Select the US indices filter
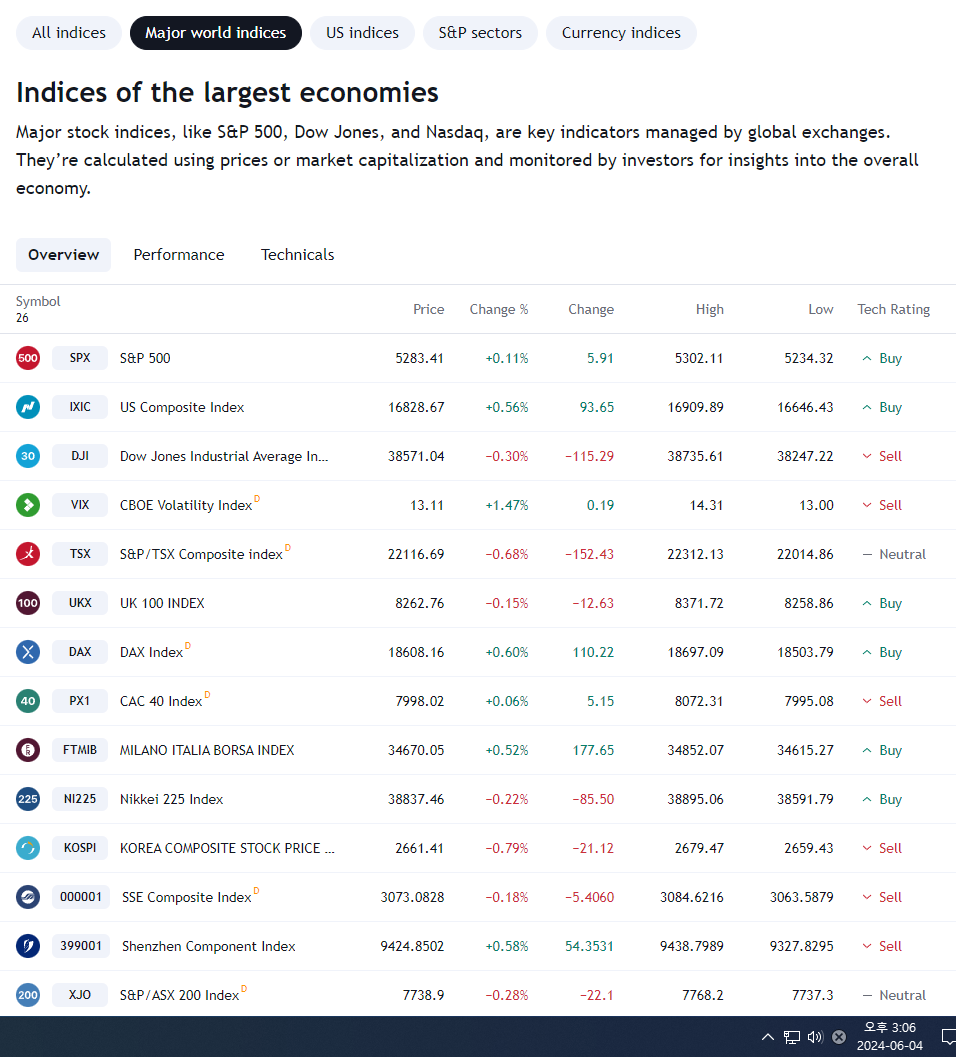Viewport: 956px width, 1057px height. click(362, 33)
